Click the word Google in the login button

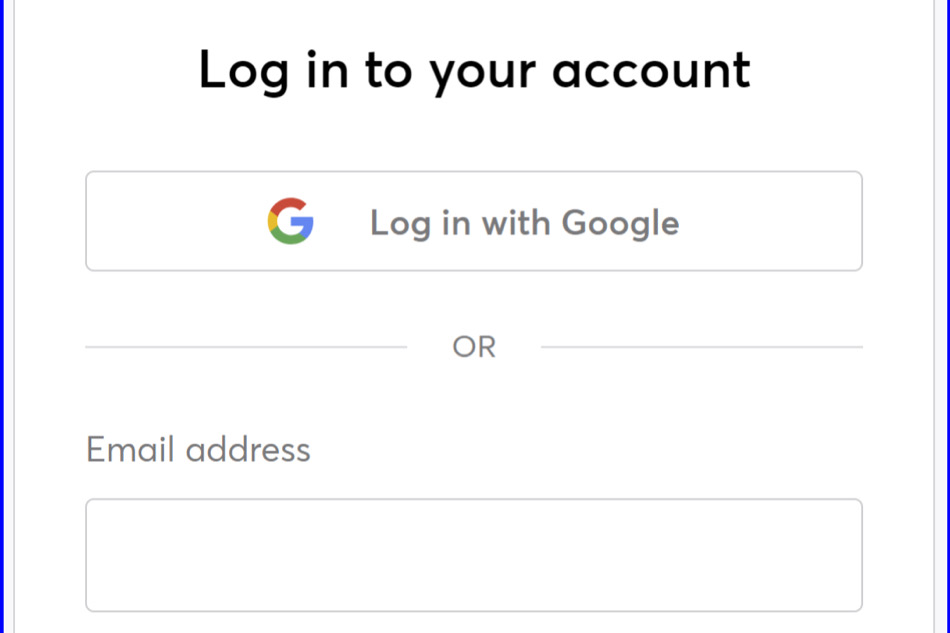(620, 224)
